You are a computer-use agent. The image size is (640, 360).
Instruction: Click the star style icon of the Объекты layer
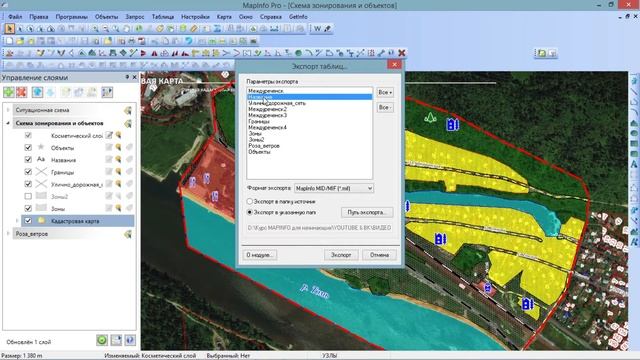(x=41, y=147)
